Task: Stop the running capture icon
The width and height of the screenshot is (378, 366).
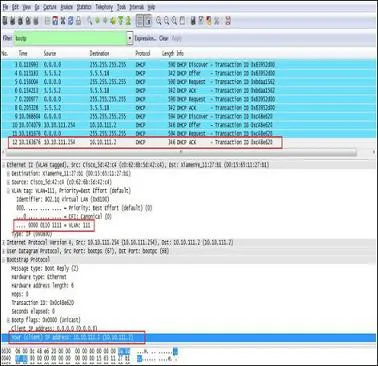Action: pos(28,21)
